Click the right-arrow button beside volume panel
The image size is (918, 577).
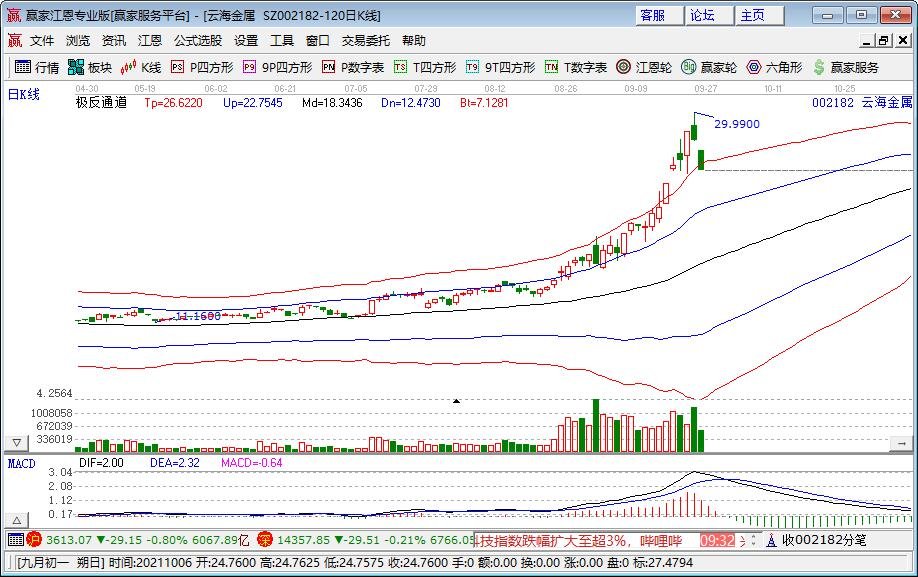pos(901,444)
